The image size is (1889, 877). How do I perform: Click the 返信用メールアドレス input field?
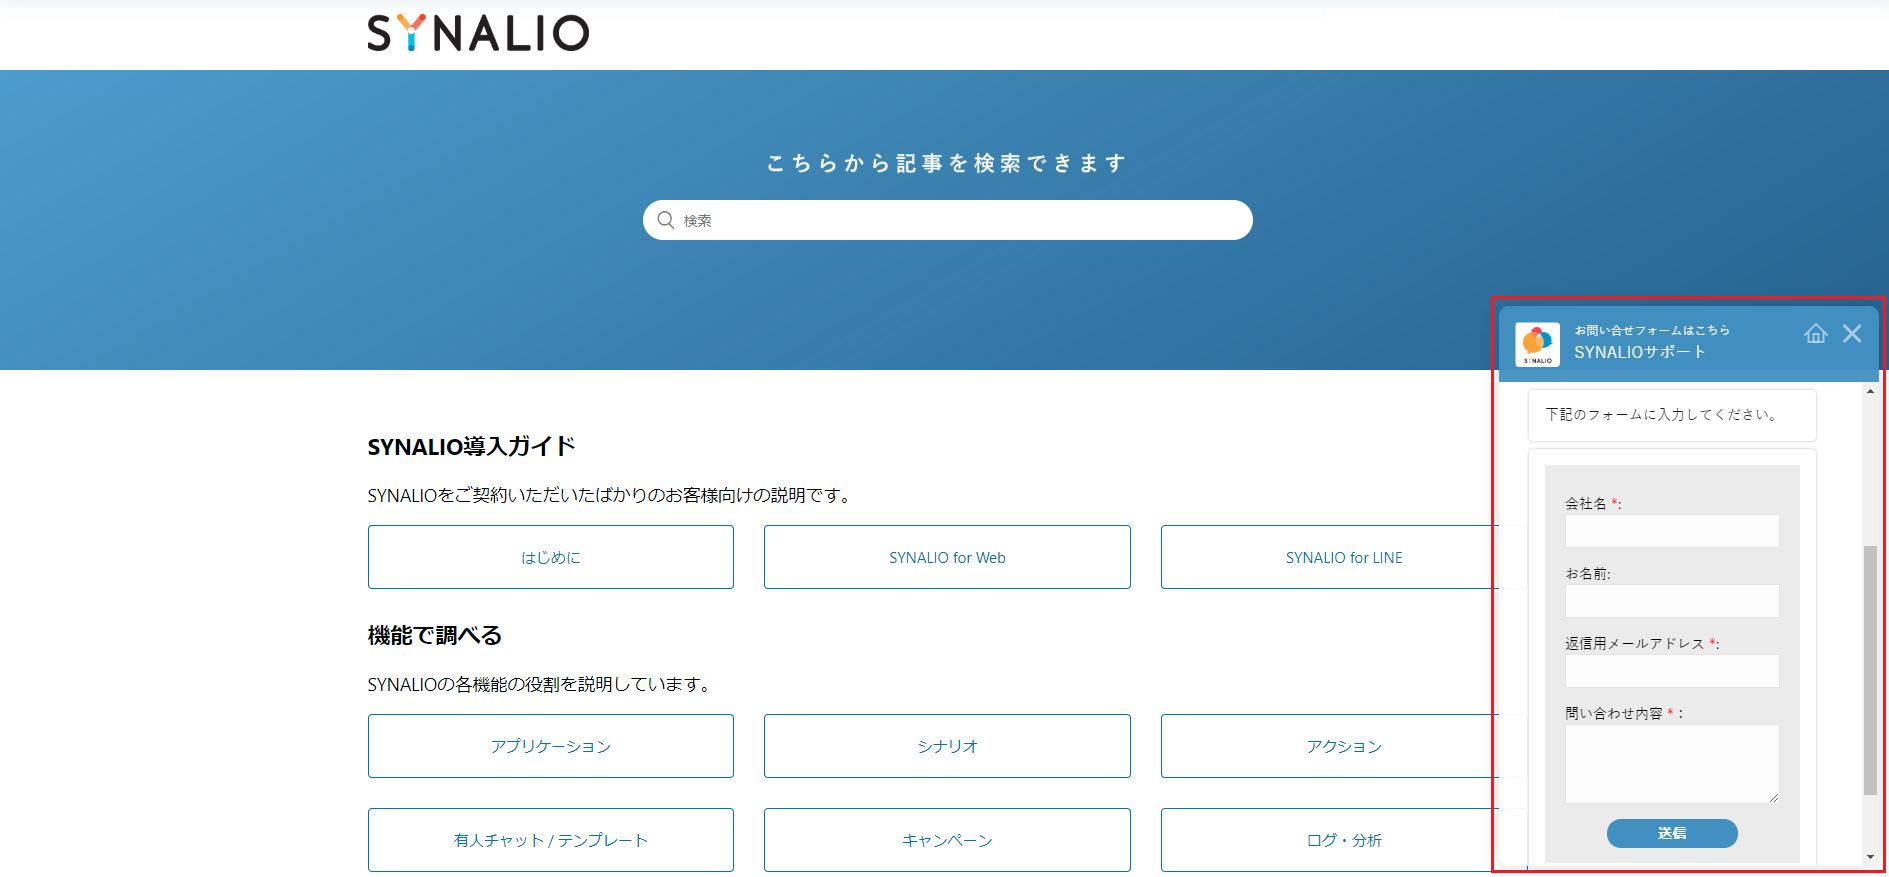1672,671
